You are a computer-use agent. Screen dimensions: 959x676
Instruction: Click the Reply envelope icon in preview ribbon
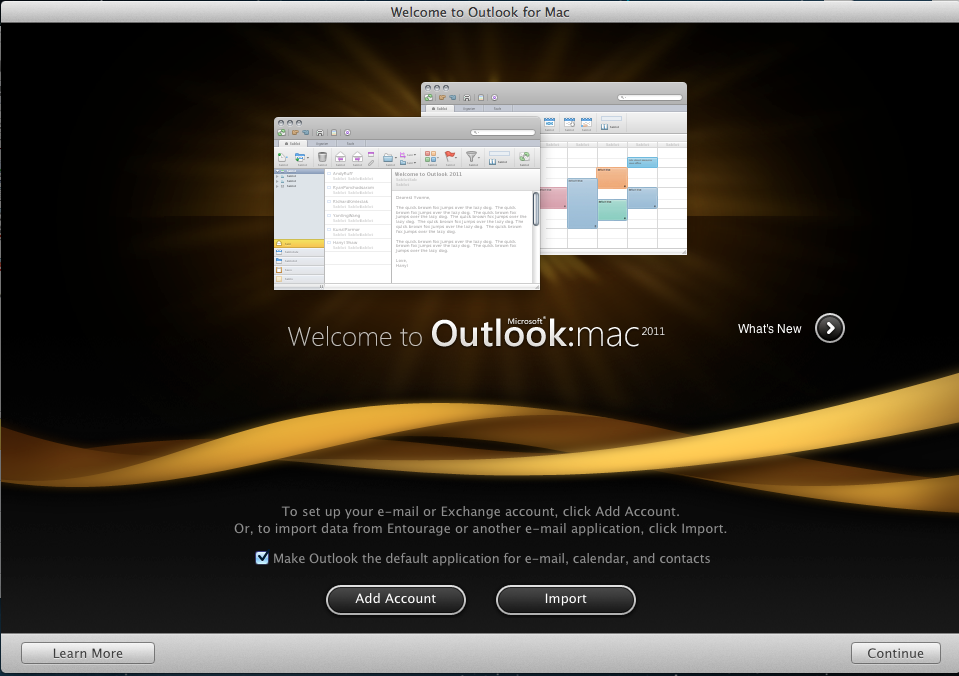pos(341,157)
